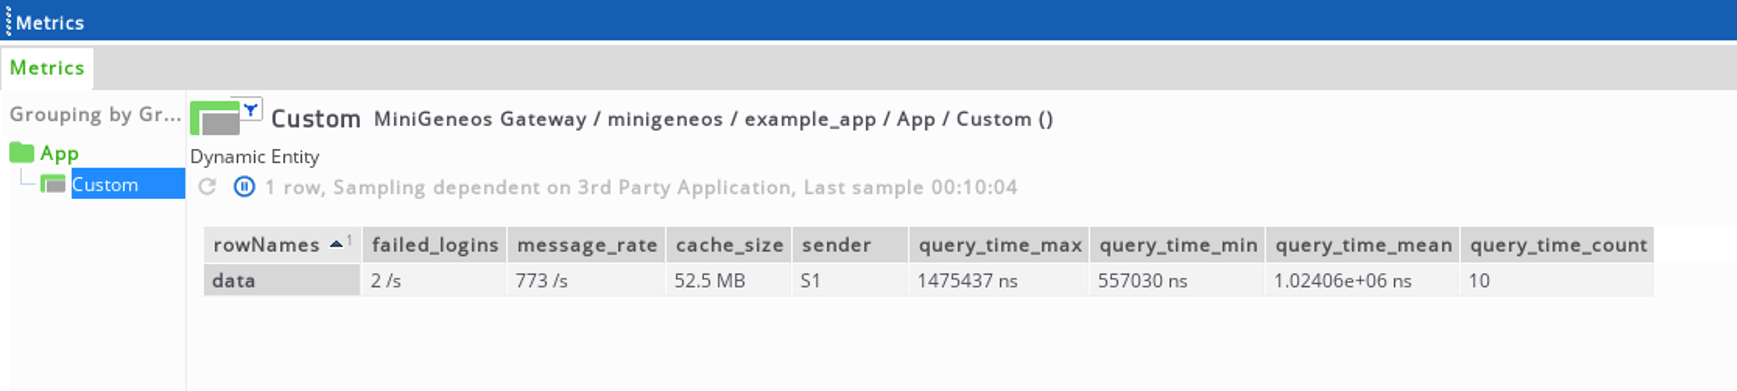
Task: Toggle the rowNames sort arrow
Action: 337,244
